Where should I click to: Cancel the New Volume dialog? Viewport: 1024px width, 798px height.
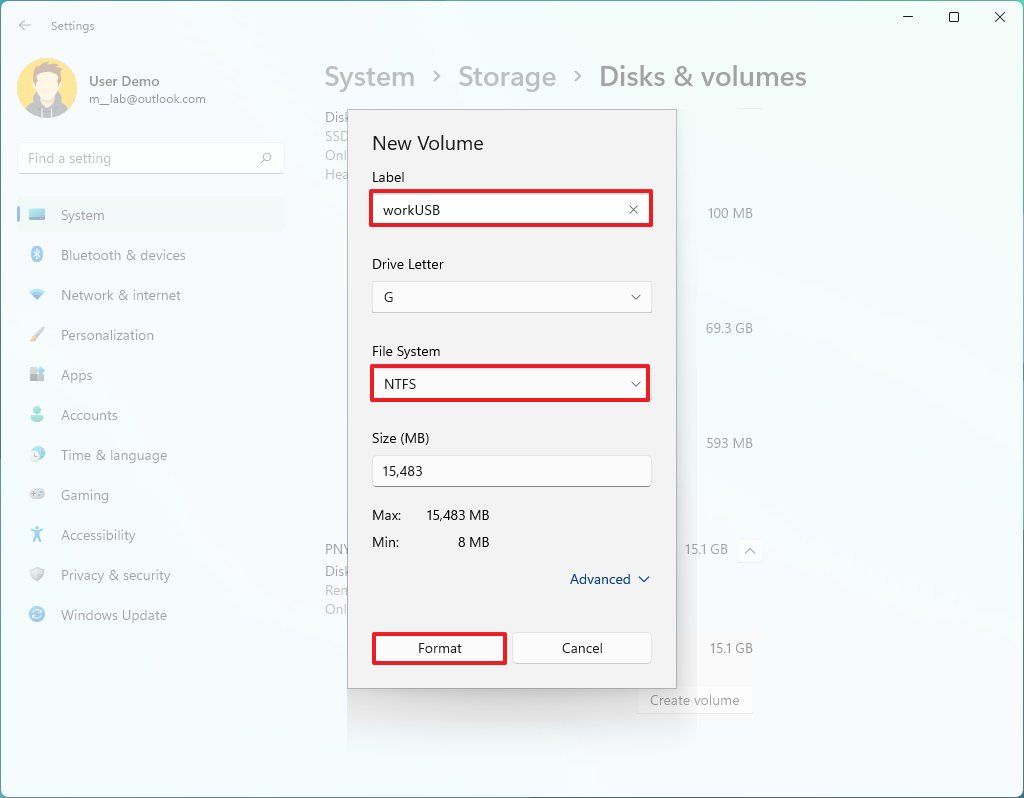582,648
